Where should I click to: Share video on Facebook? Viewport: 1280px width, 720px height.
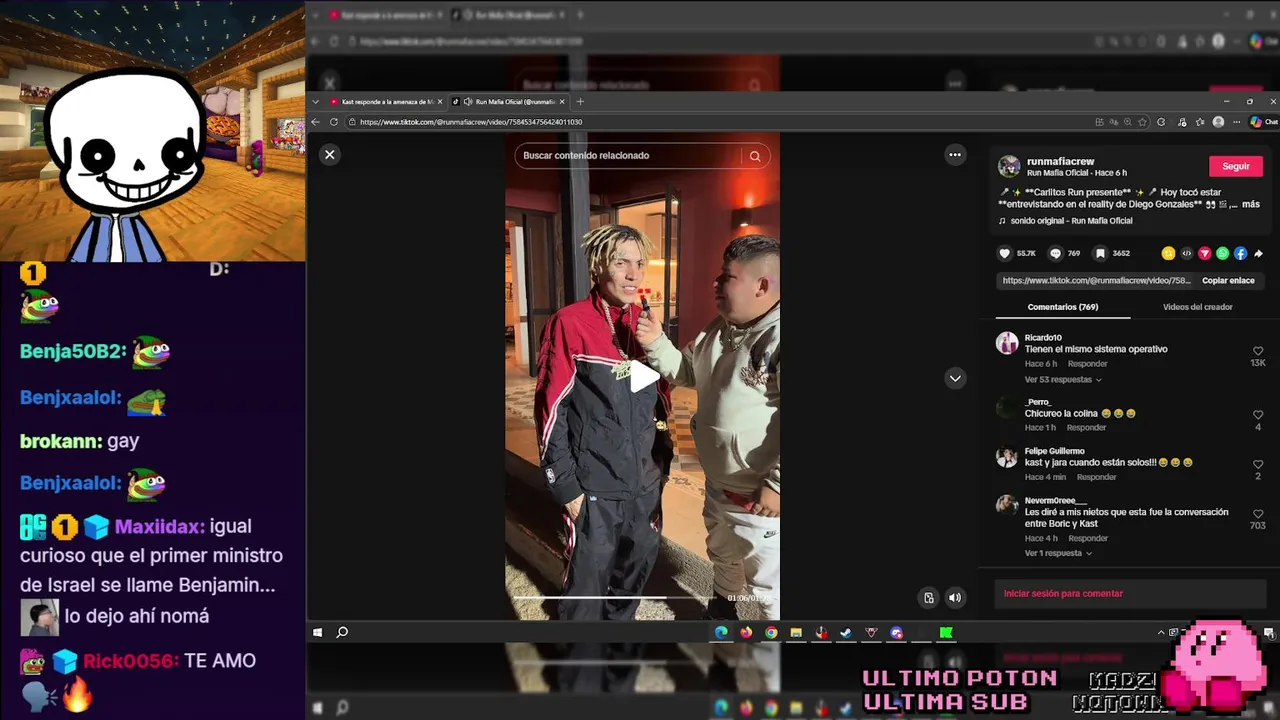pyautogui.click(x=1240, y=254)
